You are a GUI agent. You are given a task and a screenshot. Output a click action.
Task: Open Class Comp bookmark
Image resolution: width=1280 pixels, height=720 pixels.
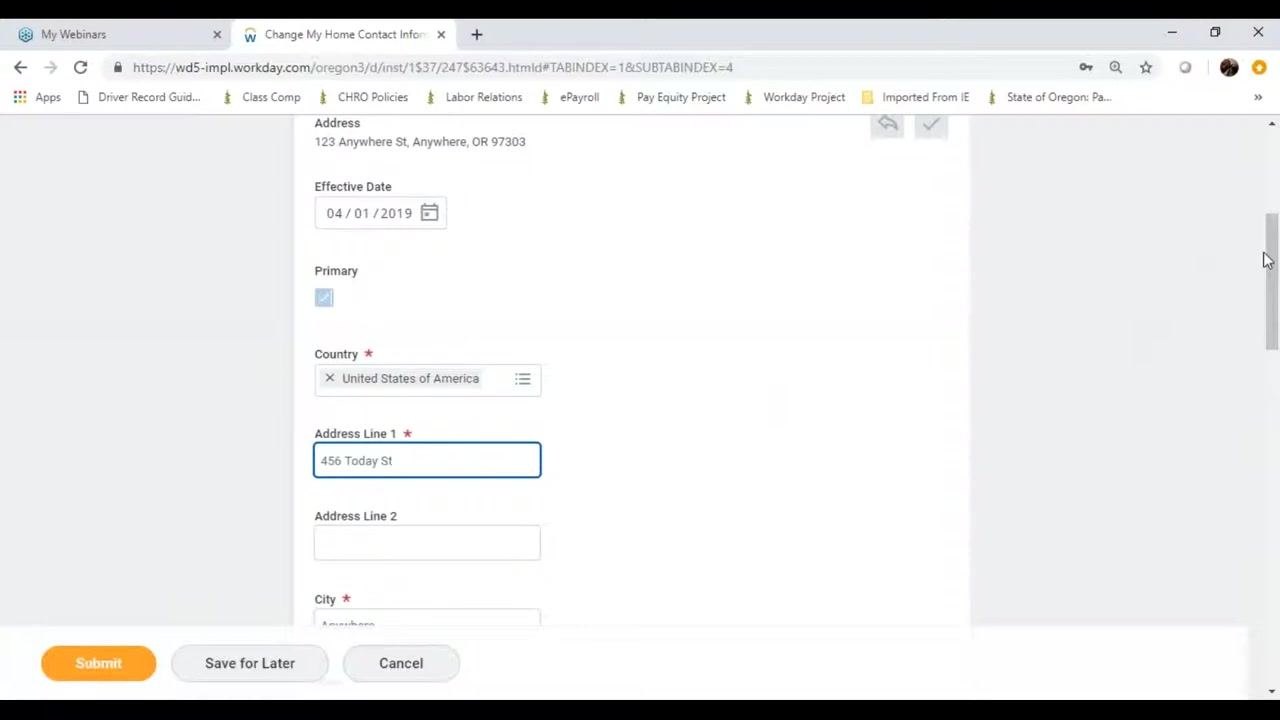coord(261,97)
